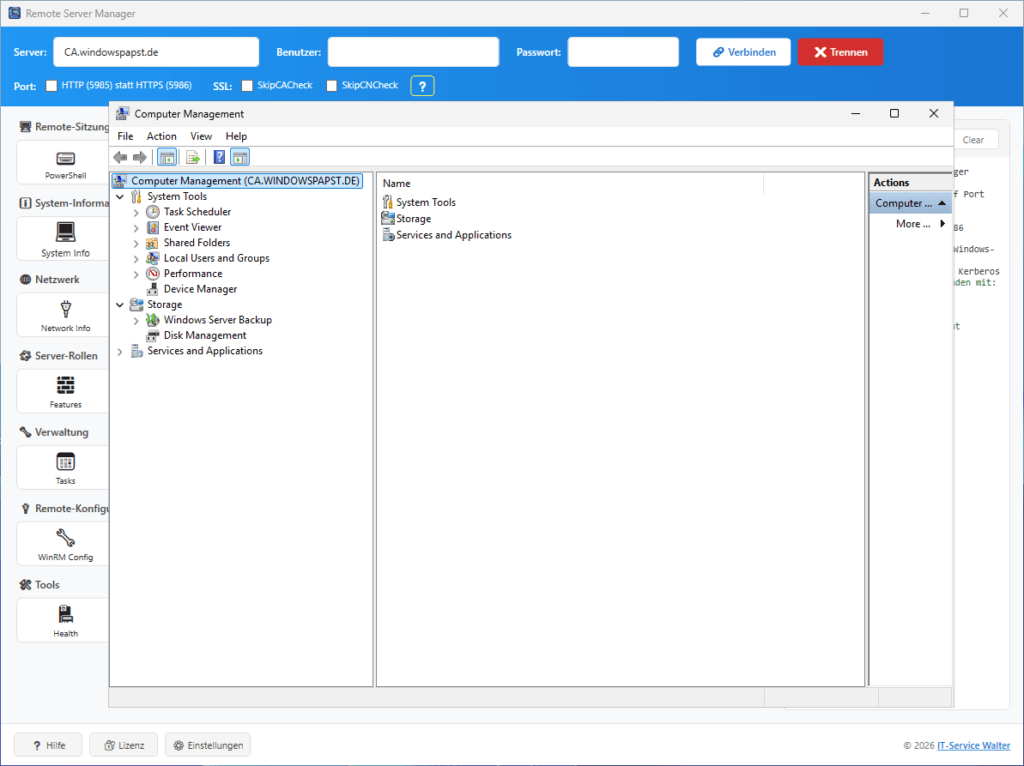Viewport: 1024px width, 766px height.
Task: Click inside the Benutzer input field
Action: (x=413, y=51)
